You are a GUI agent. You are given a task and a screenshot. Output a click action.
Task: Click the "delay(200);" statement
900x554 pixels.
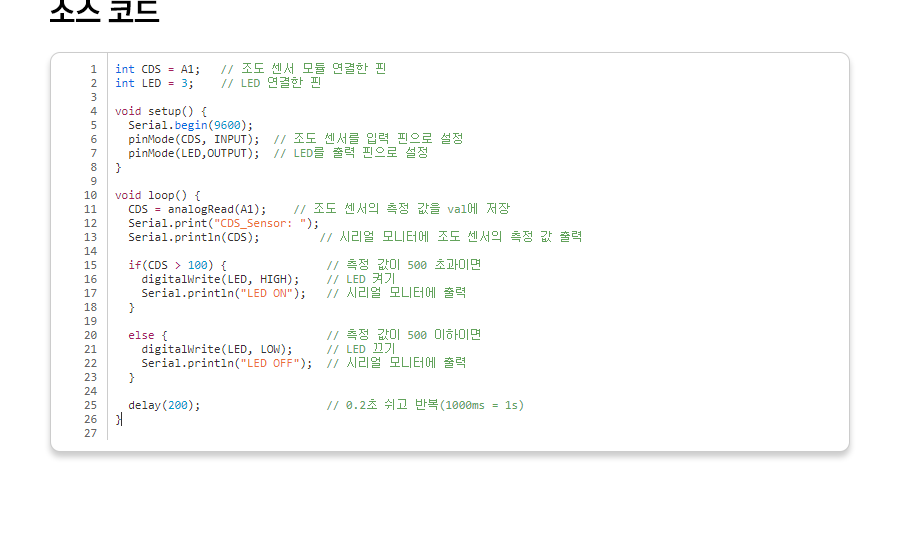(x=164, y=405)
